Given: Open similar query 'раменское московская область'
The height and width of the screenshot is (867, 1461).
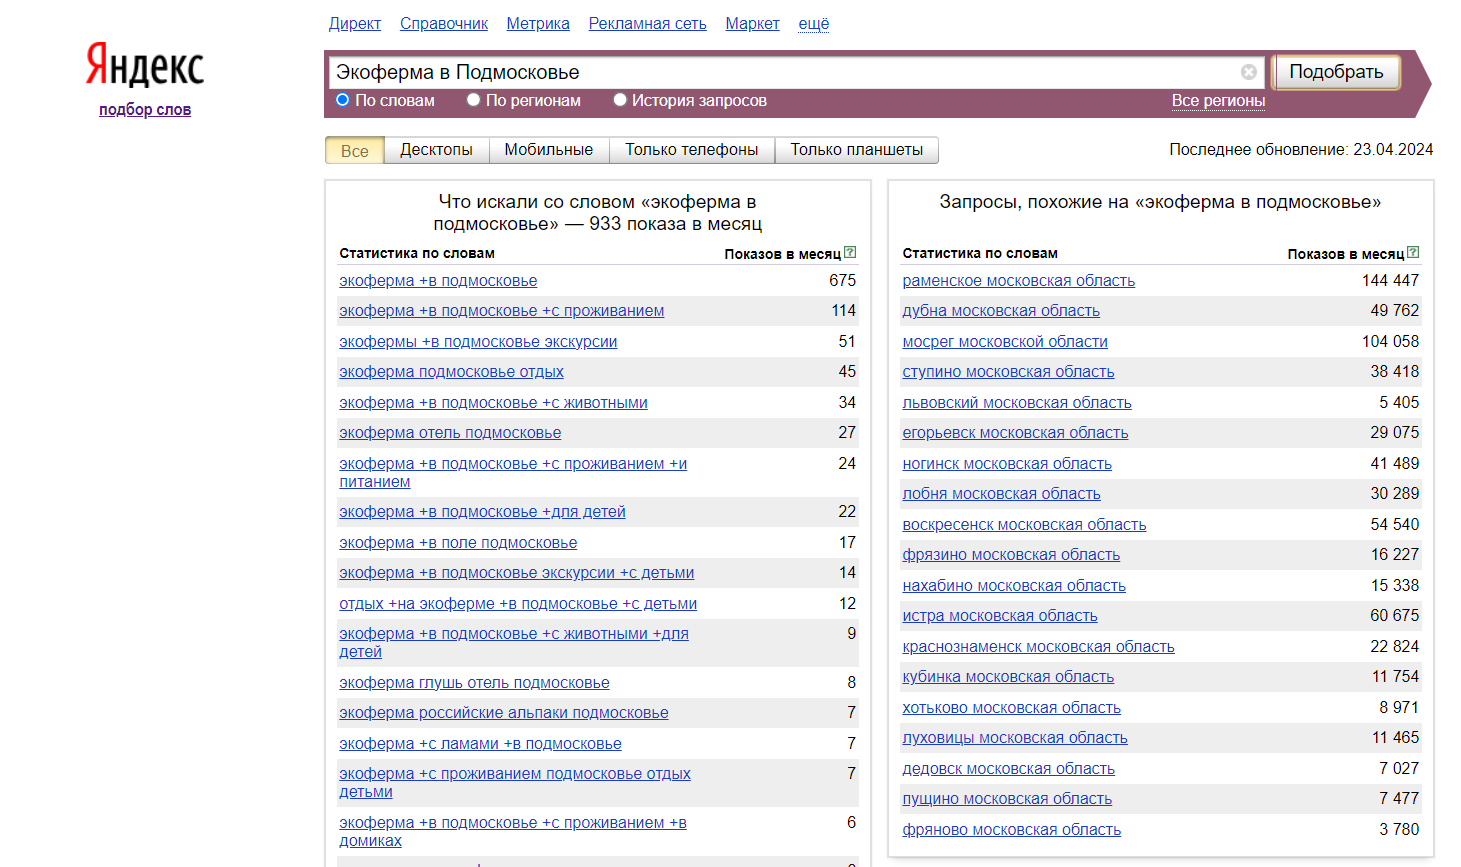Looking at the screenshot, I should pyautogui.click(x=1019, y=281).
